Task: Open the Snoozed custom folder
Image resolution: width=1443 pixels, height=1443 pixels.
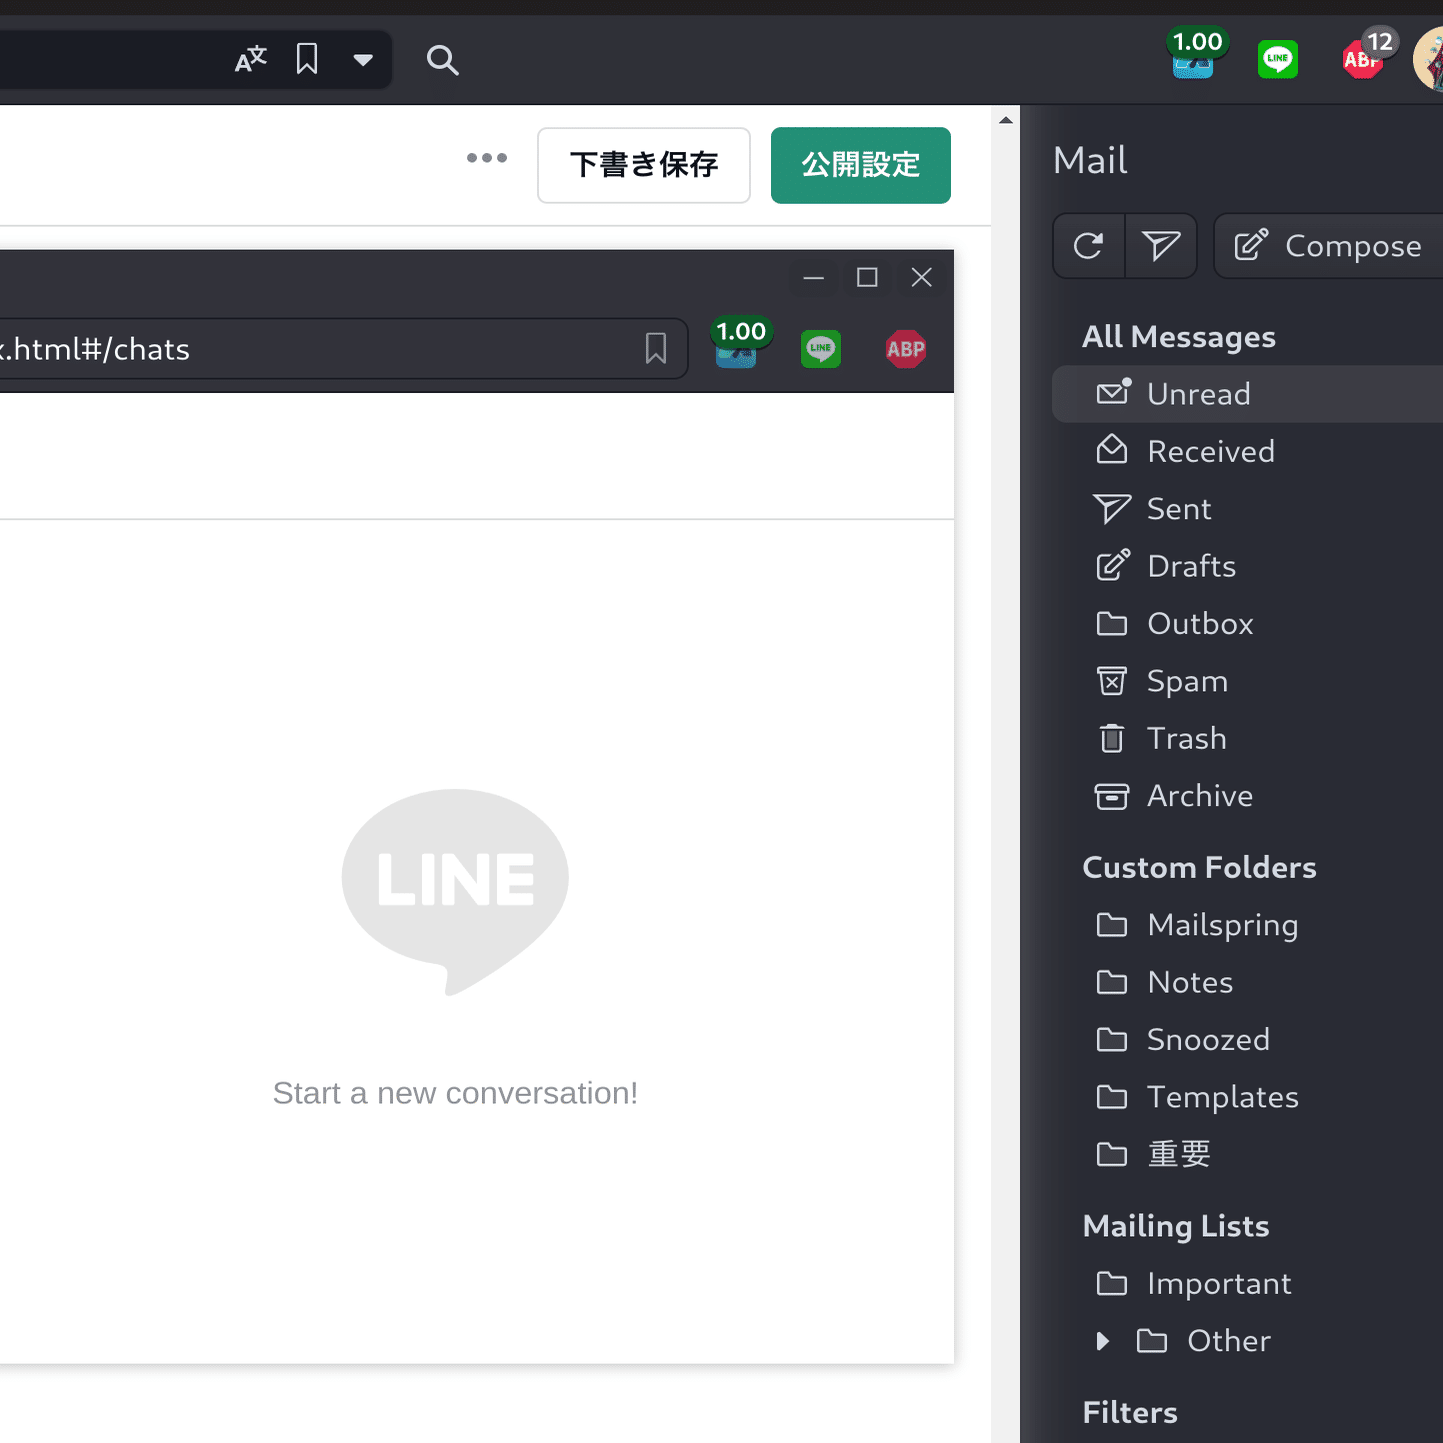Action: [x=1247, y=1040]
